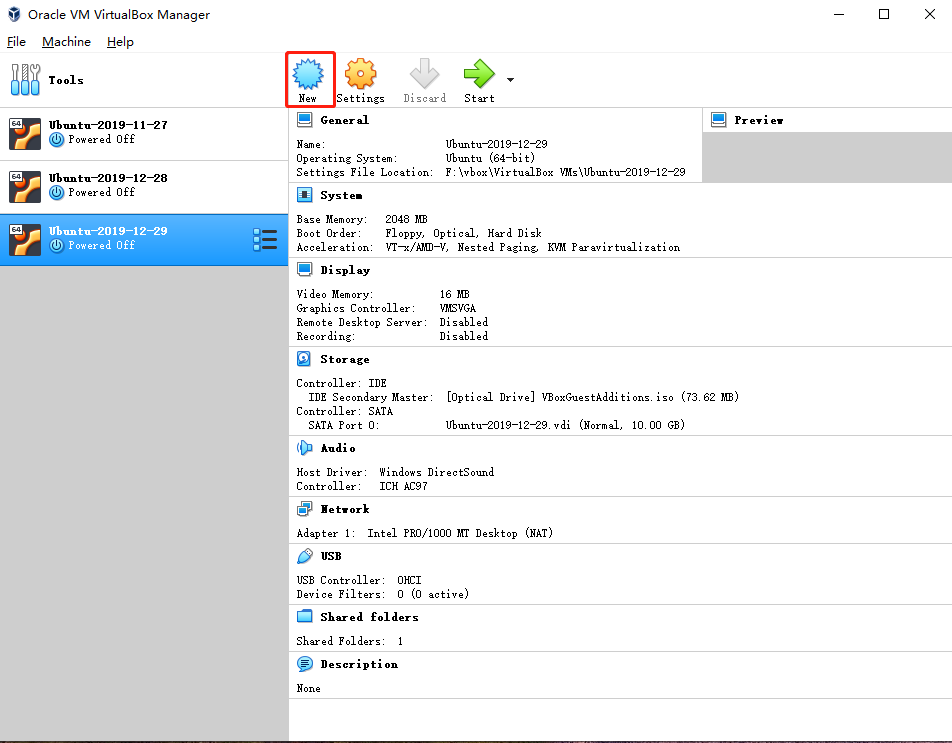
Task: Click the Storage section disk icon
Action: [304, 359]
